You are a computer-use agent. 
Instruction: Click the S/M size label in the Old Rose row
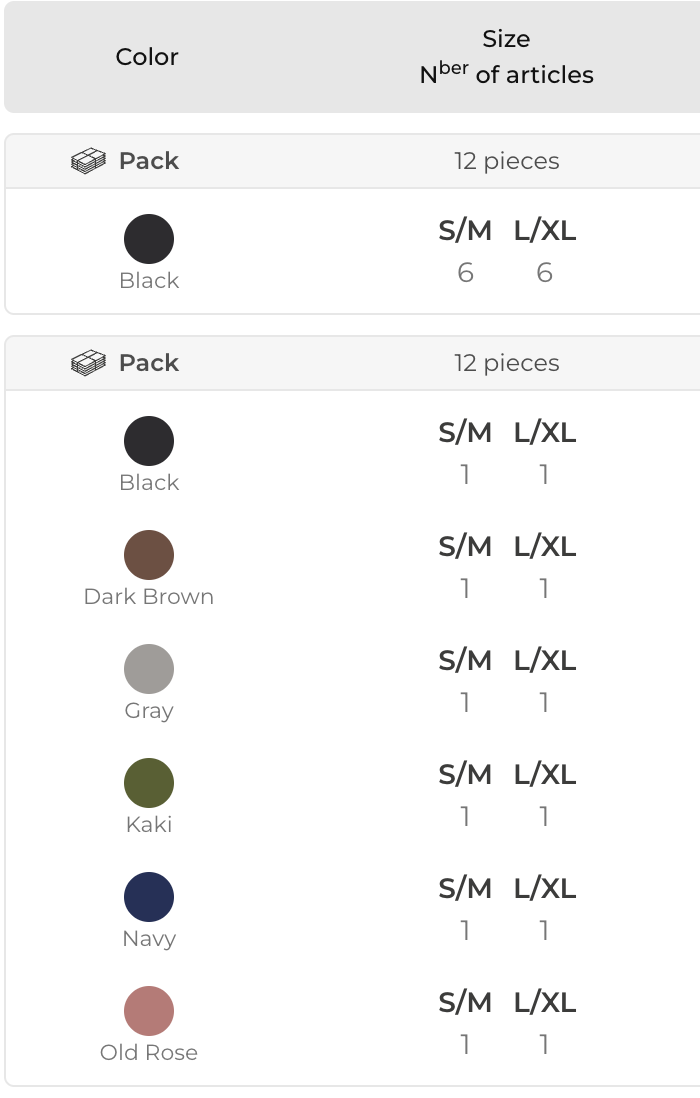click(x=465, y=1003)
